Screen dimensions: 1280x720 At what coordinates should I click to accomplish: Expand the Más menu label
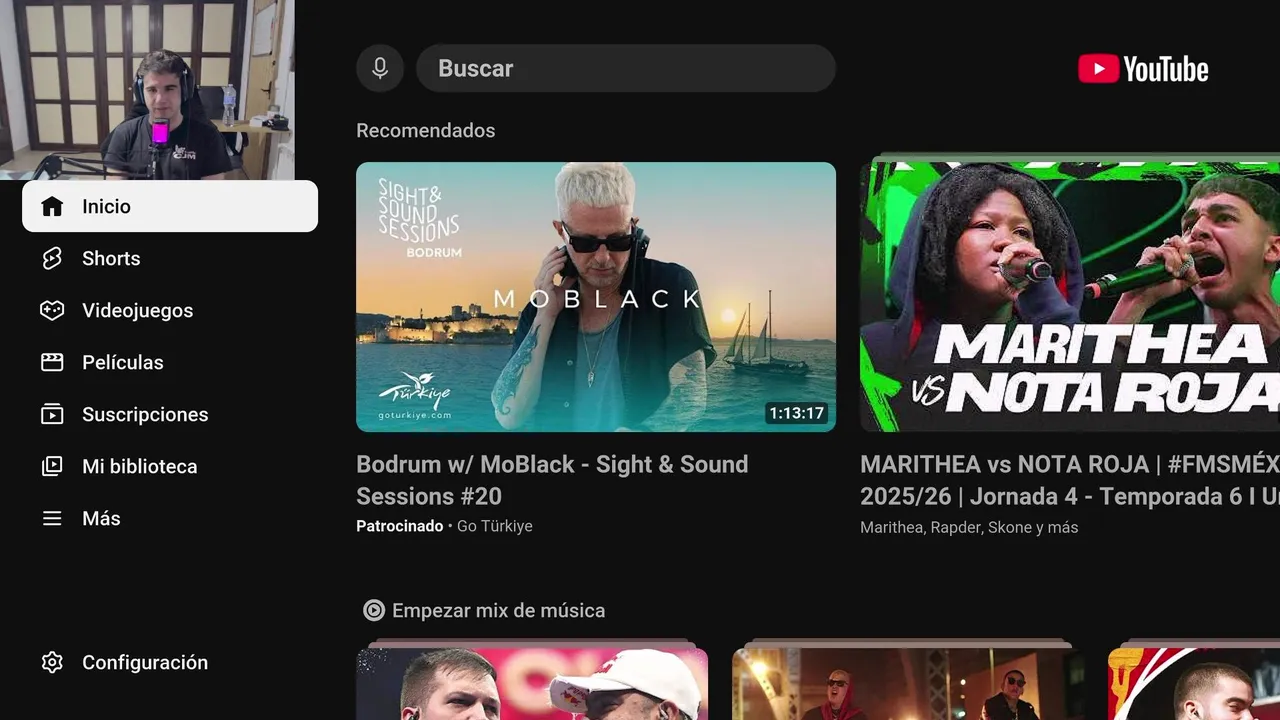tap(101, 518)
